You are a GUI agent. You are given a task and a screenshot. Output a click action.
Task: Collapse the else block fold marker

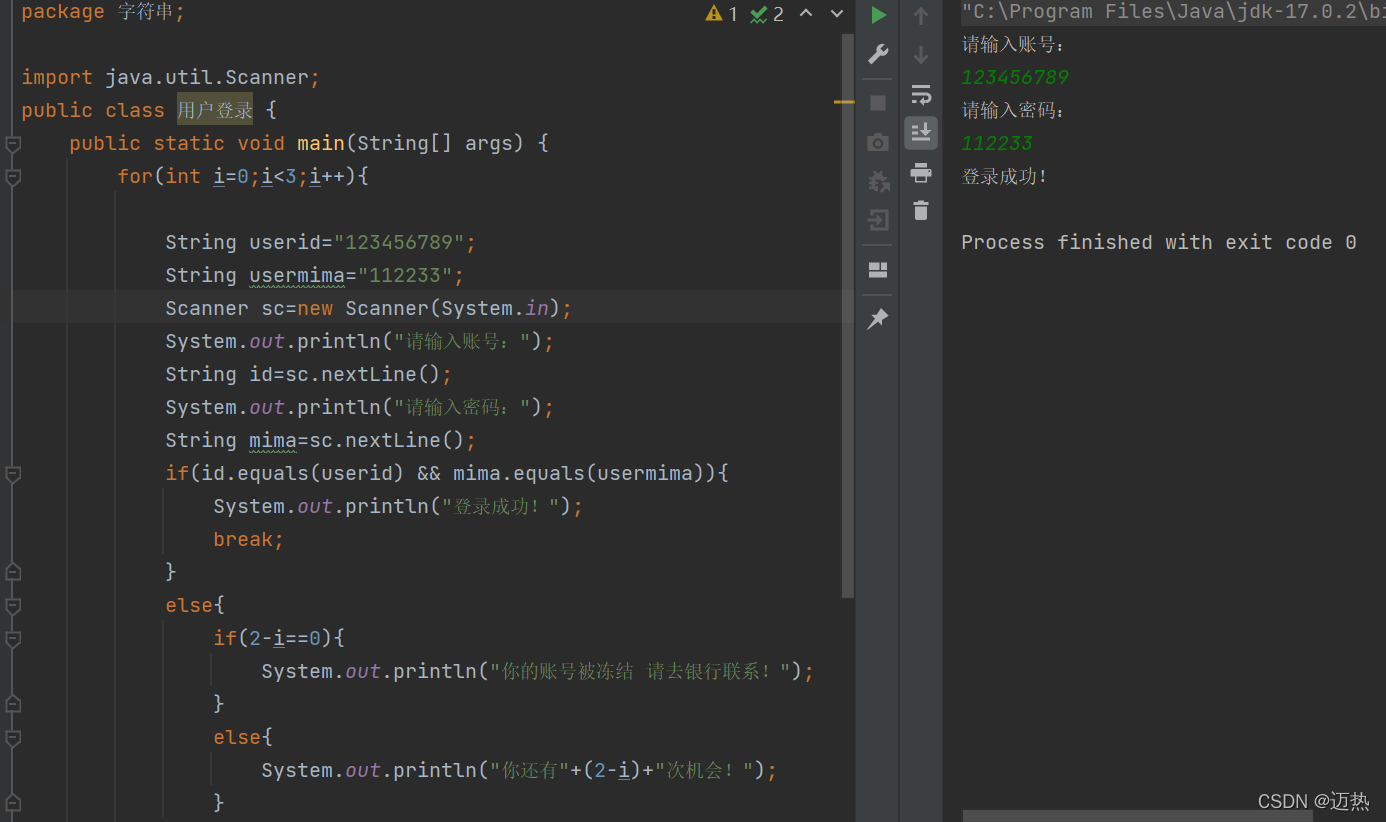(x=13, y=606)
